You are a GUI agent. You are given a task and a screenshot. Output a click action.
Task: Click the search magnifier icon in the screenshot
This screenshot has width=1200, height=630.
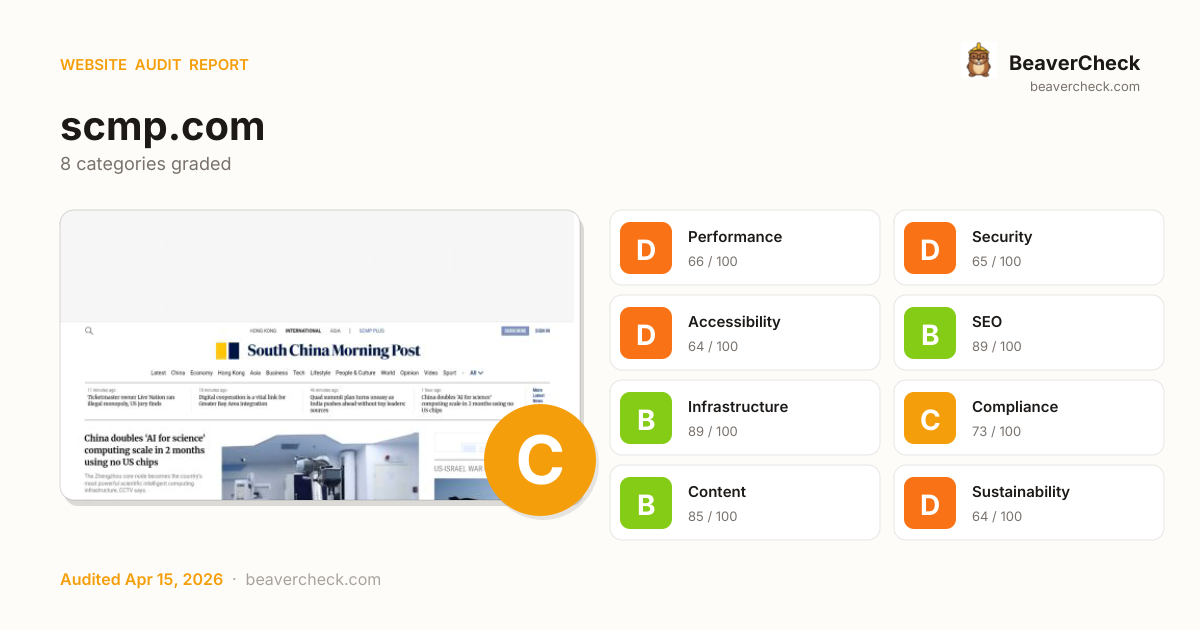click(89, 330)
